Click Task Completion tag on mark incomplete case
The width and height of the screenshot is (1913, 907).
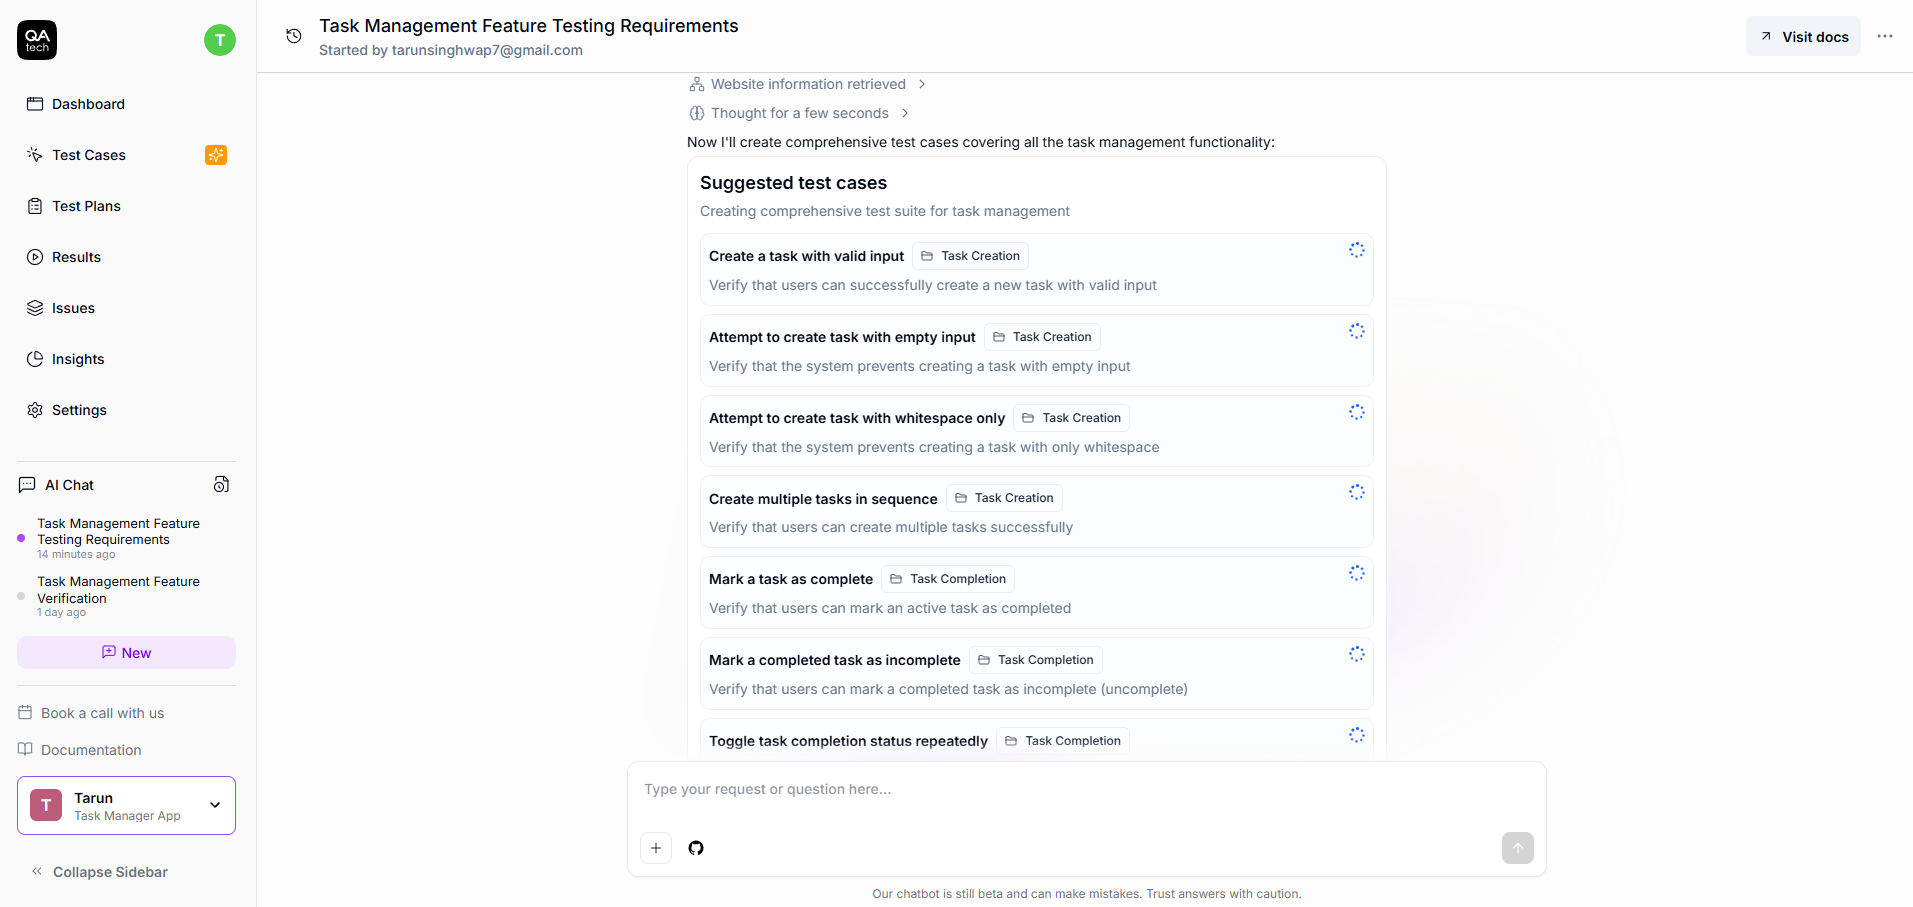(1036, 660)
